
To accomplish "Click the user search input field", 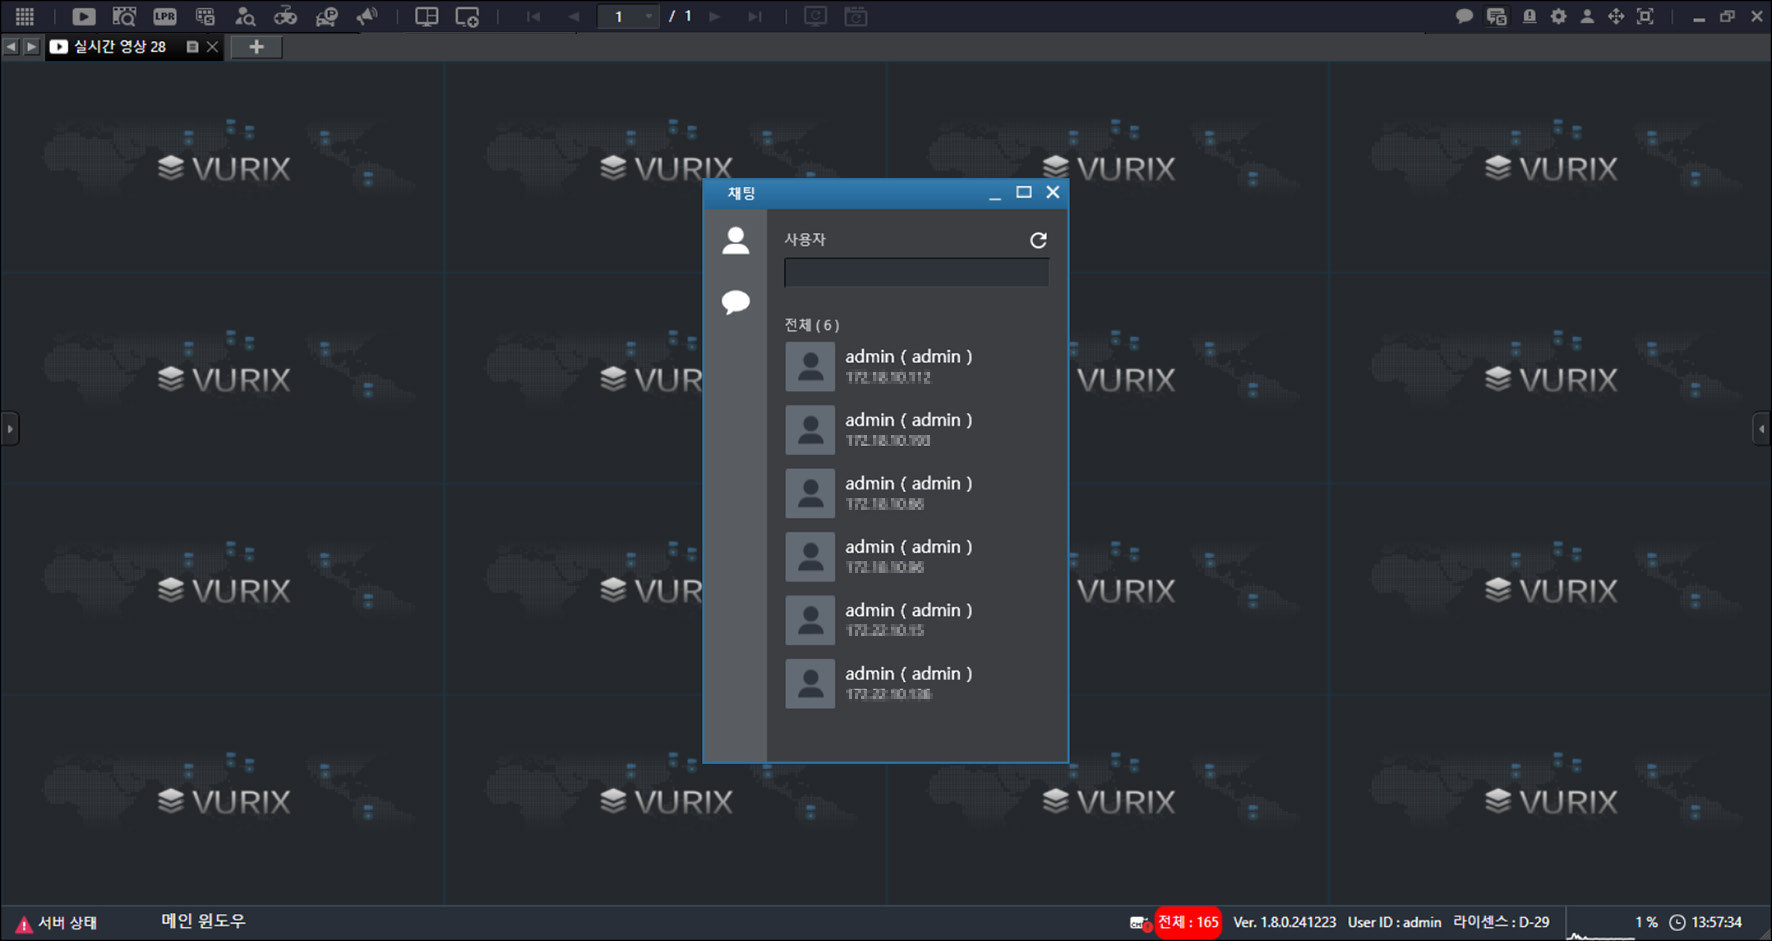I will [x=916, y=272].
